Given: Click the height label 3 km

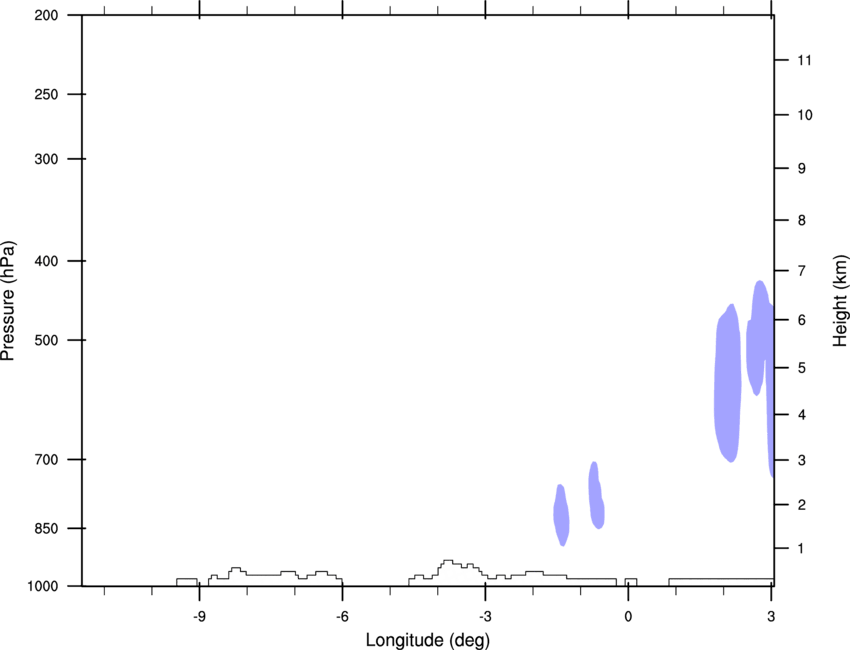Looking at the screenshot, I should [x=802, y=460].
